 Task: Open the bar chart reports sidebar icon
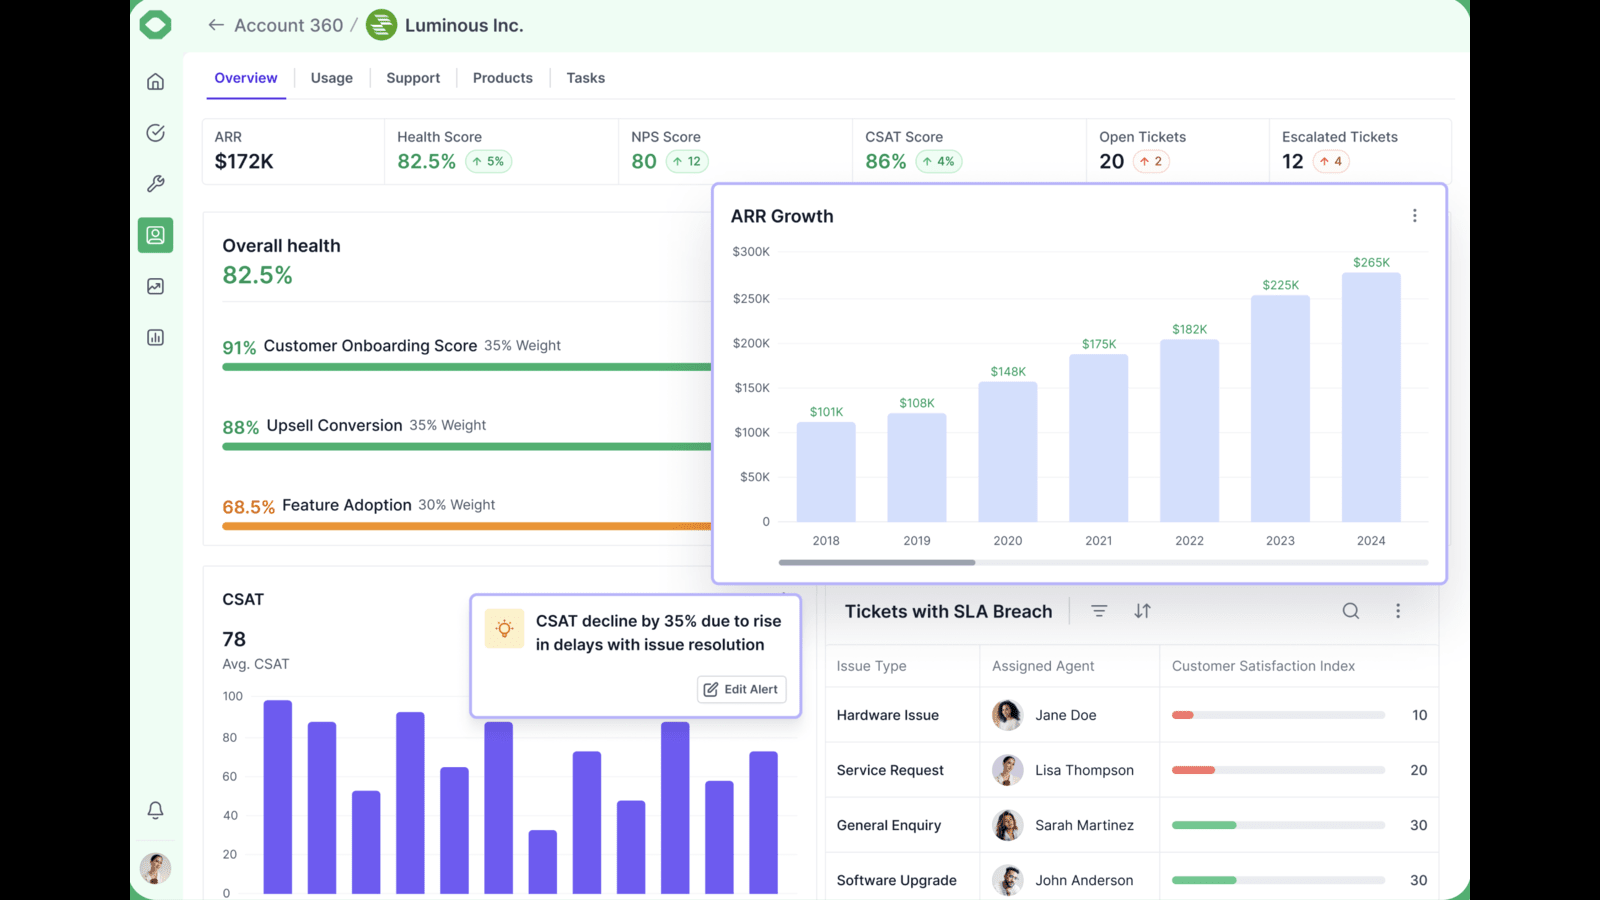(155, 338)
